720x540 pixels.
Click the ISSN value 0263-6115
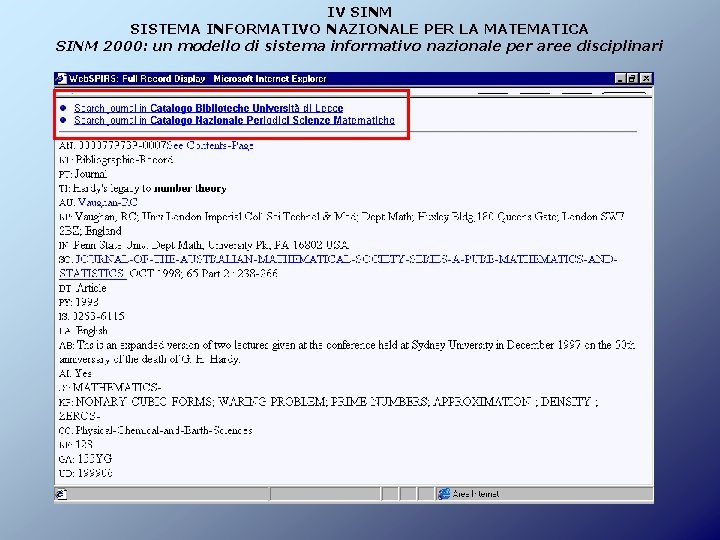point(99,316)
